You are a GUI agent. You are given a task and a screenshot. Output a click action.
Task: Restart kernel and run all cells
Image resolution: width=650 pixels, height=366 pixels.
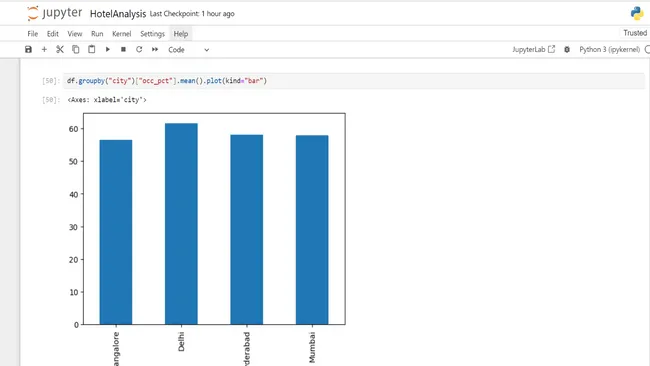155,49
